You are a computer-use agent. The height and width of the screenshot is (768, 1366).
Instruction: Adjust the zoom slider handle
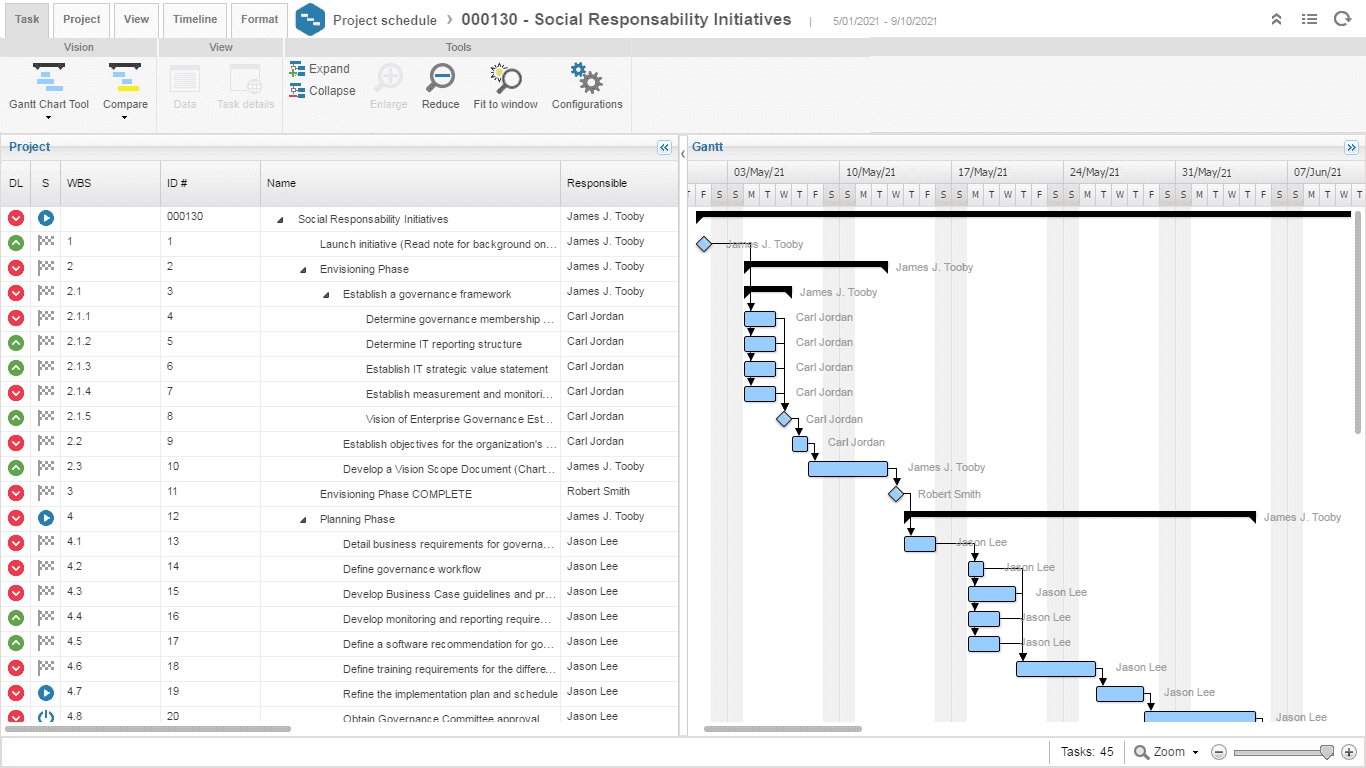point(1327,752)
